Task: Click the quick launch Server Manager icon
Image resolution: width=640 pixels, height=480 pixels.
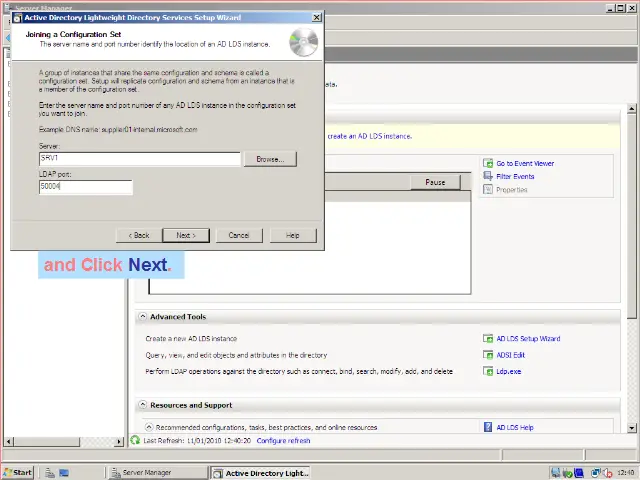Action: [x=49, y=473]
